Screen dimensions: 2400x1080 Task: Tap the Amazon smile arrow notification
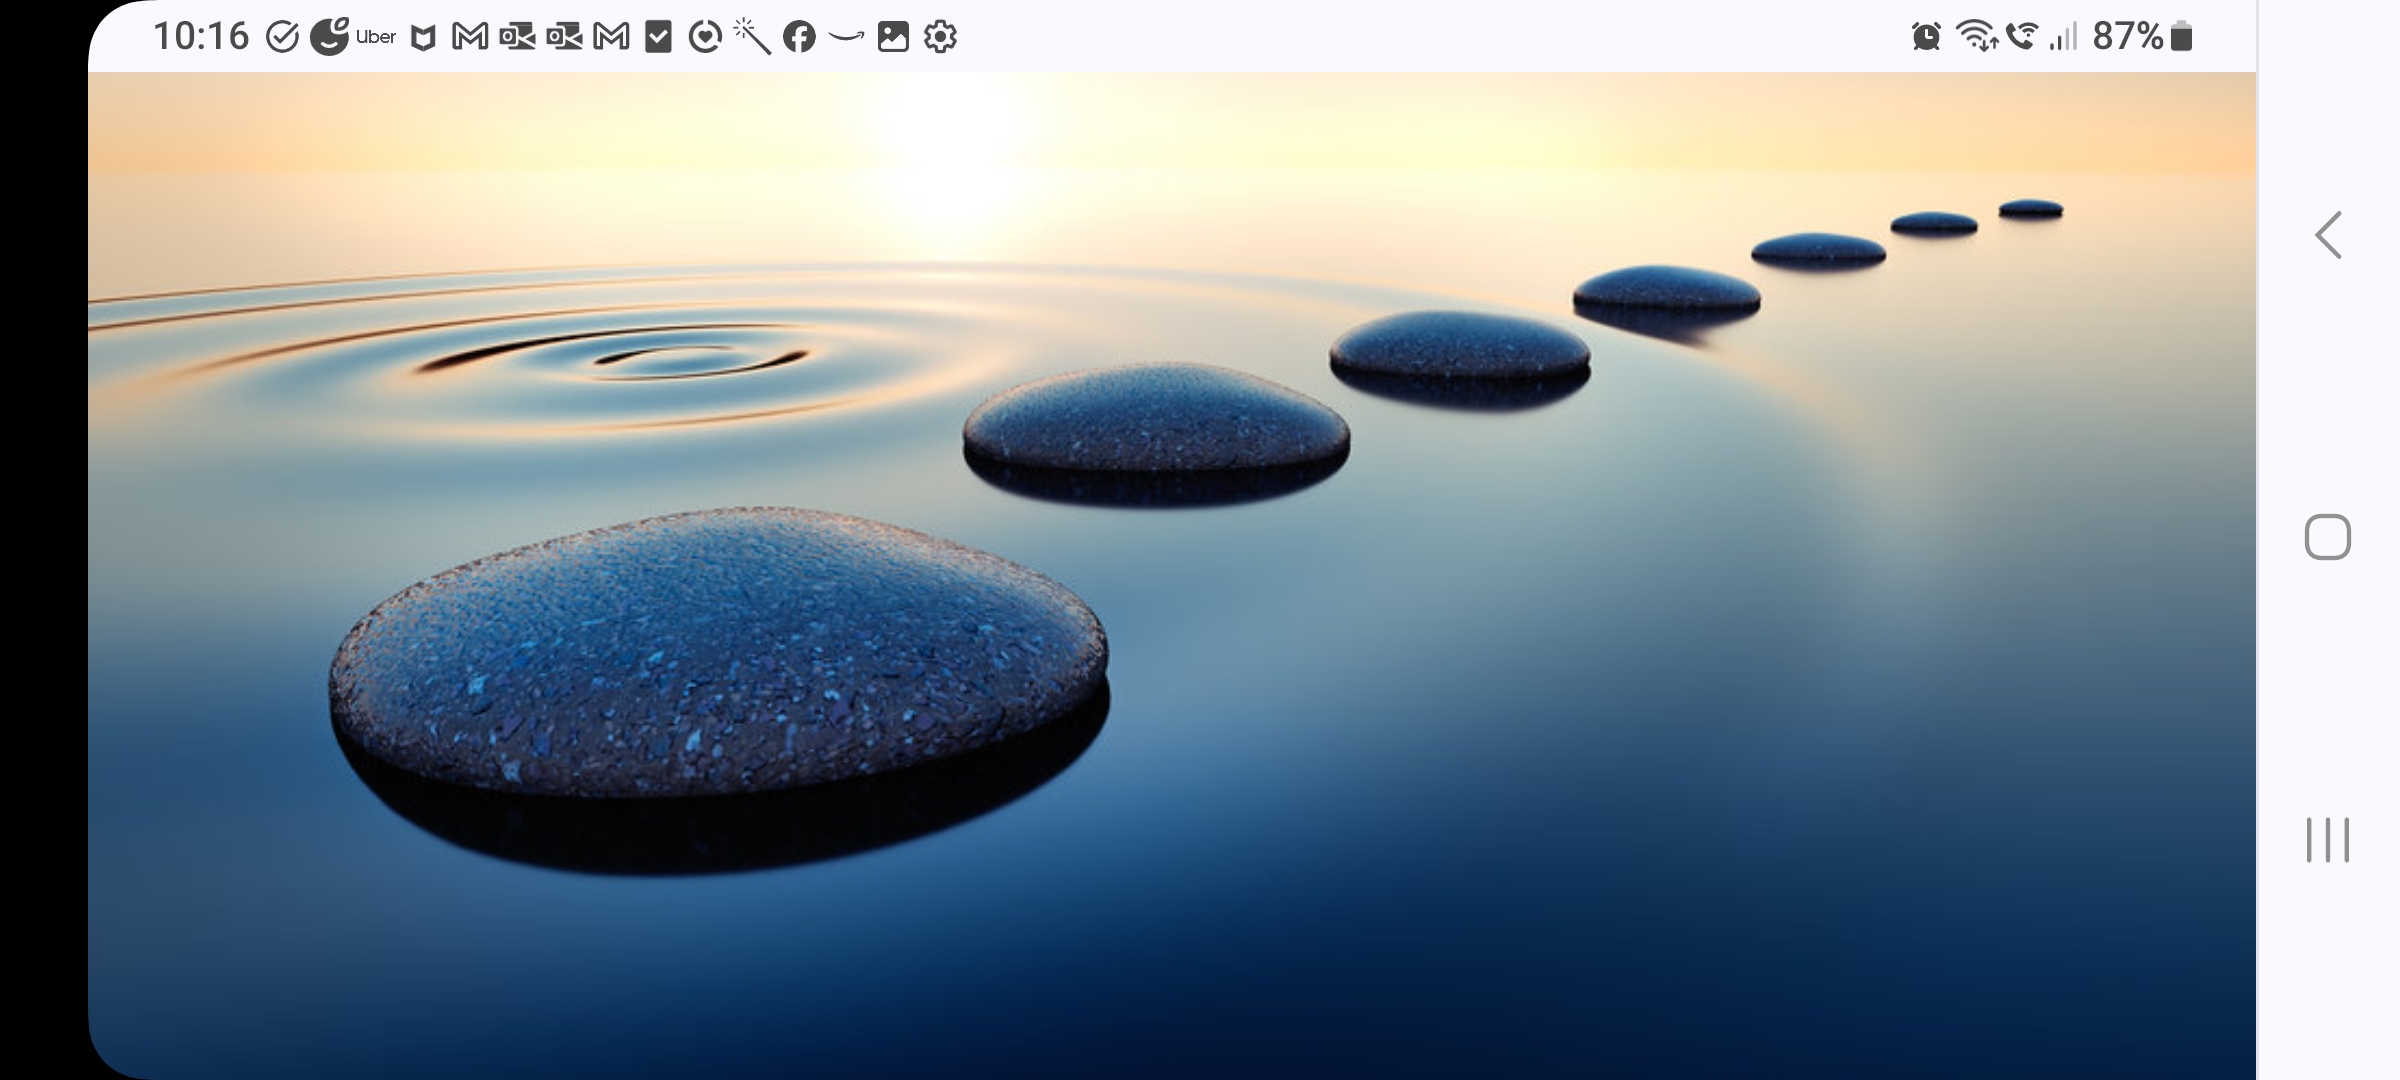point(846,38)
